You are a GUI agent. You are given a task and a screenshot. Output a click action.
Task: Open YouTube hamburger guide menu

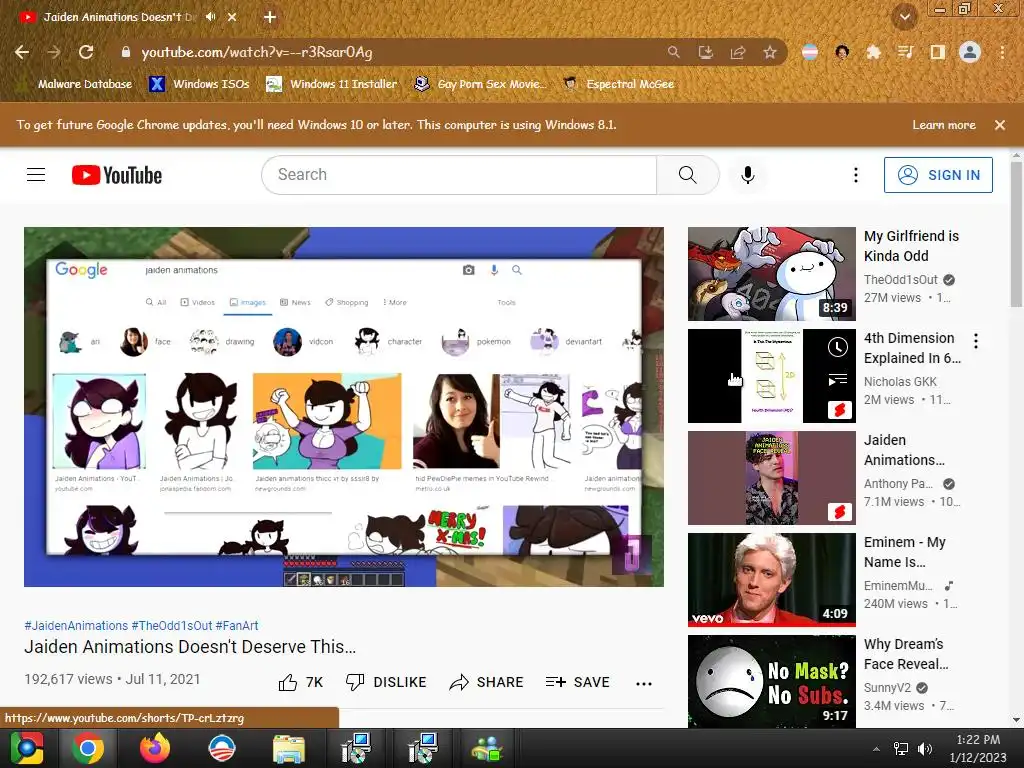(36, 175)
